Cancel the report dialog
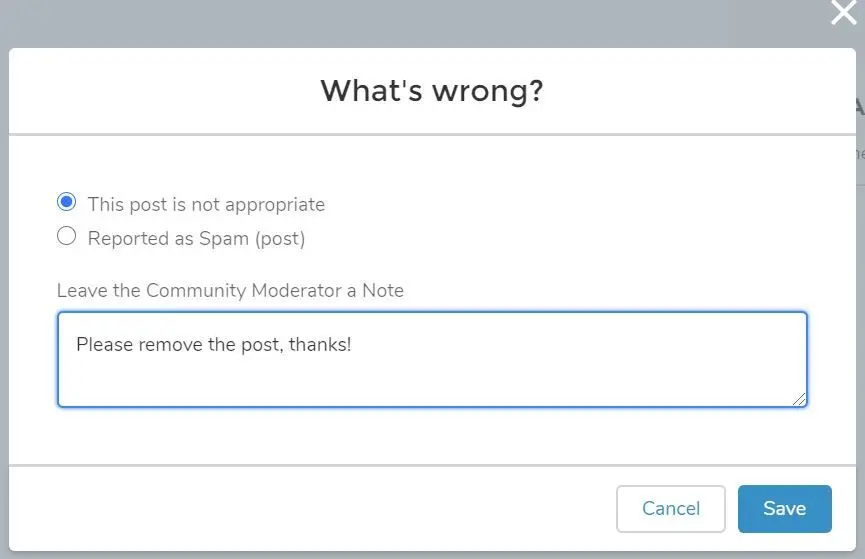Viewport: 865px width, 559px height. [x=670, y=509]
